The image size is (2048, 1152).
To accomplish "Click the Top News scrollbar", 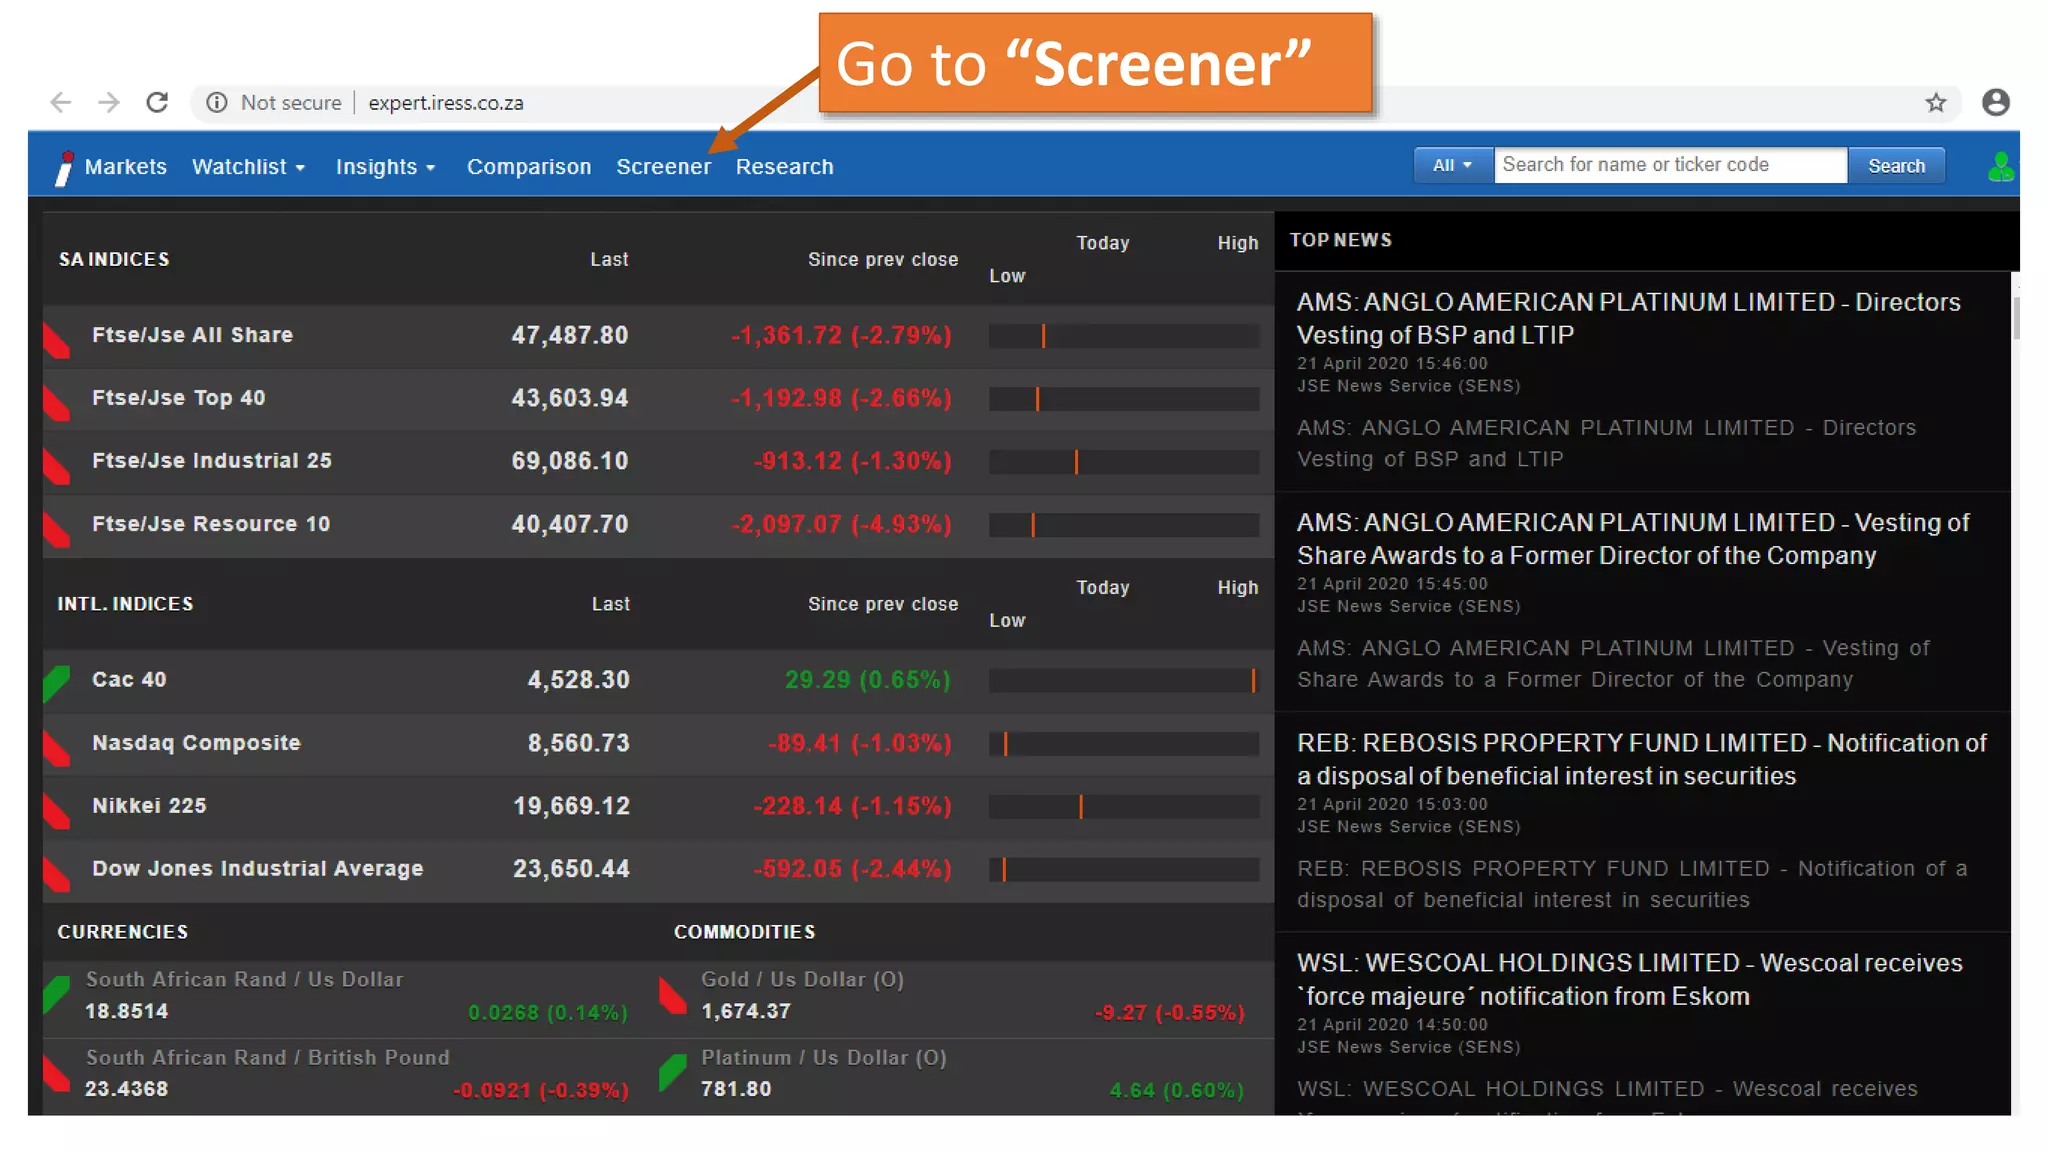I will [x=2015, y=318].
